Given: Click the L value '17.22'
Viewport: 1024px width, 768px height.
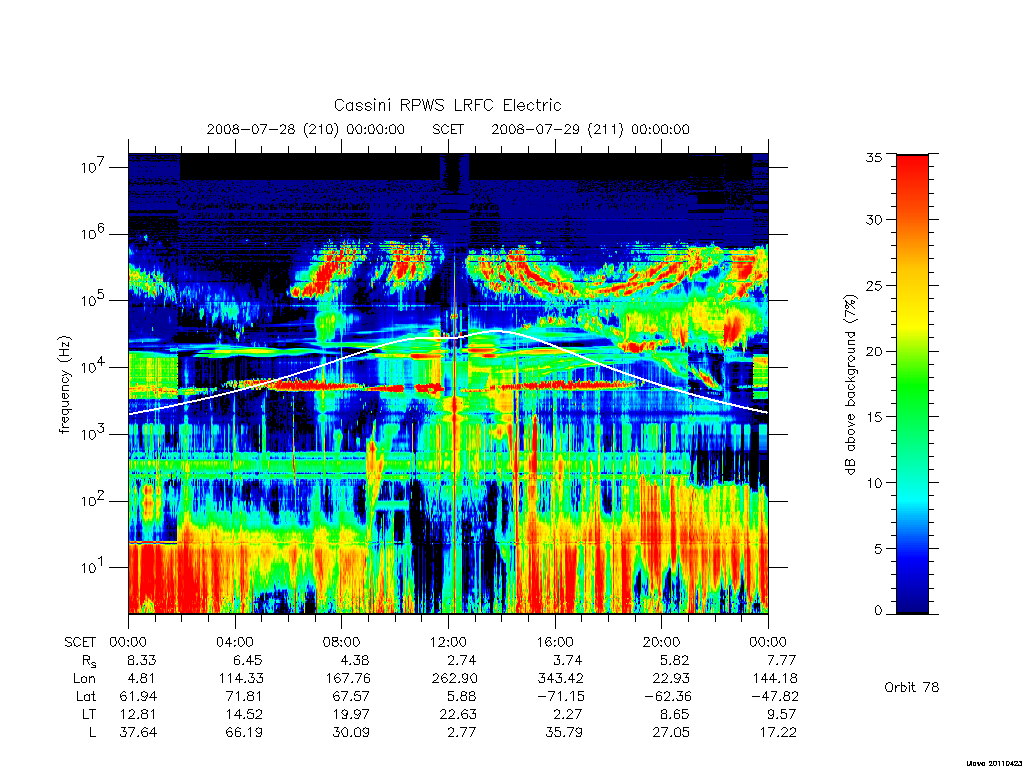Looking at the screenshot, I should pos(778,732).
